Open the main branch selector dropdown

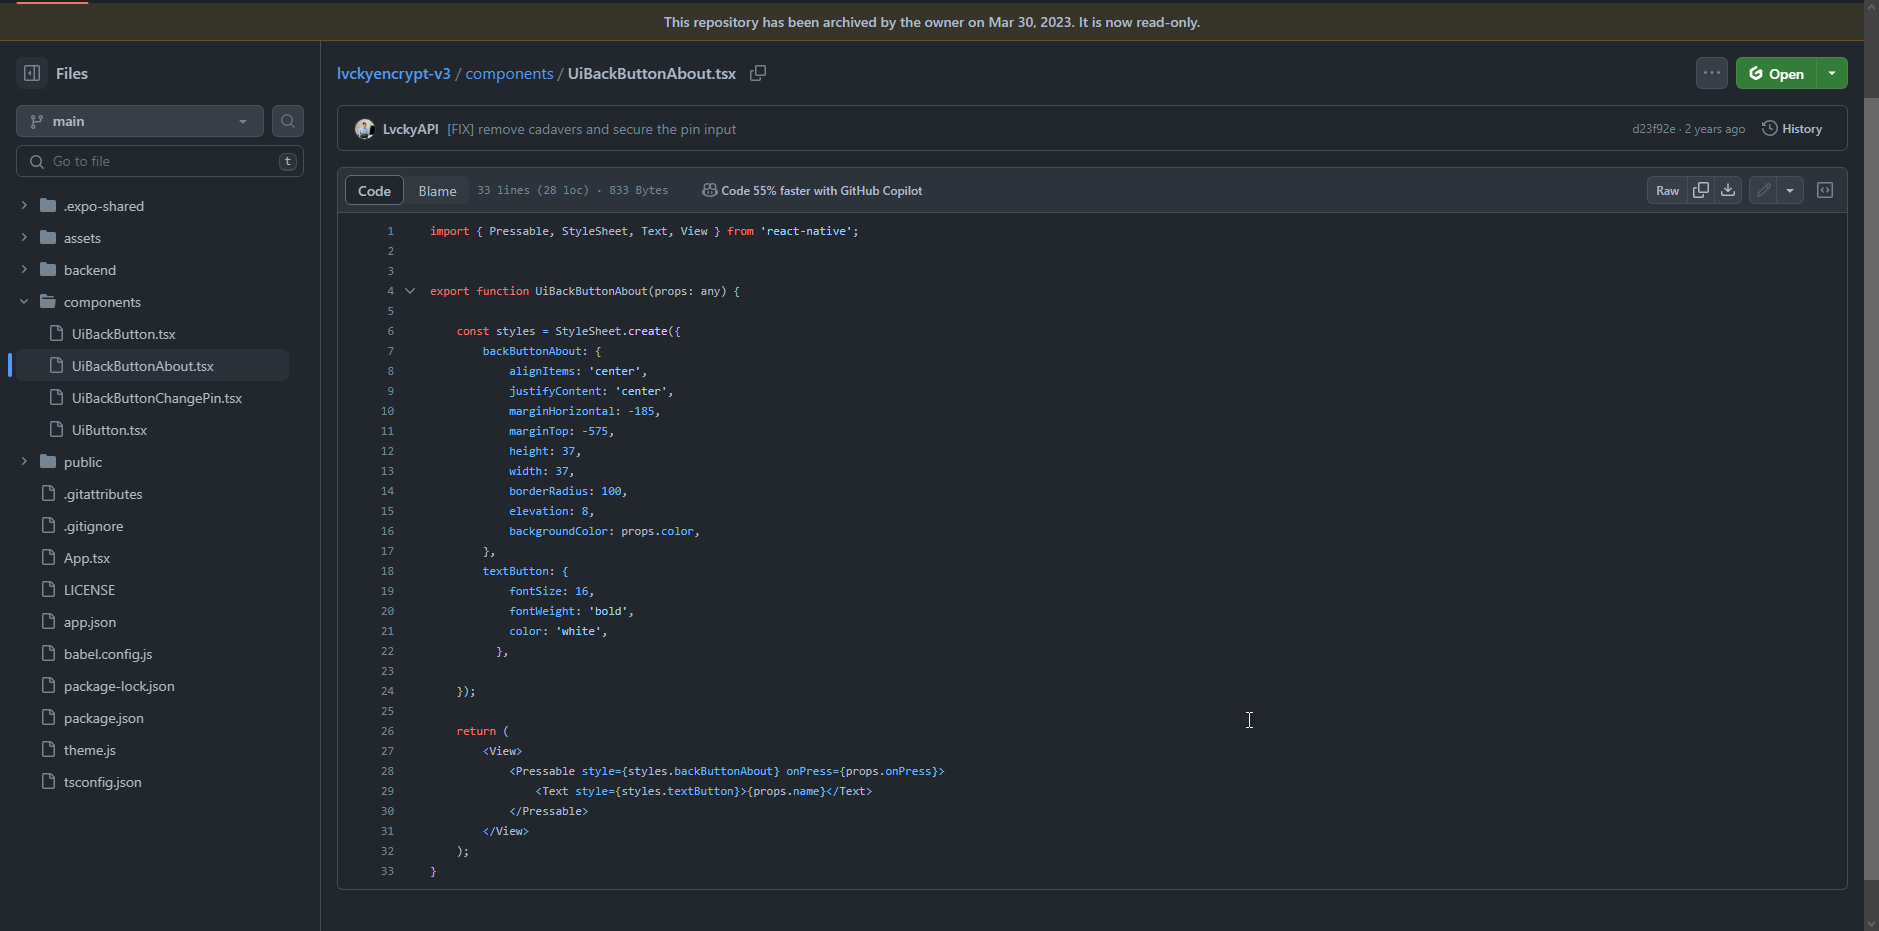(x=140, y=121)
